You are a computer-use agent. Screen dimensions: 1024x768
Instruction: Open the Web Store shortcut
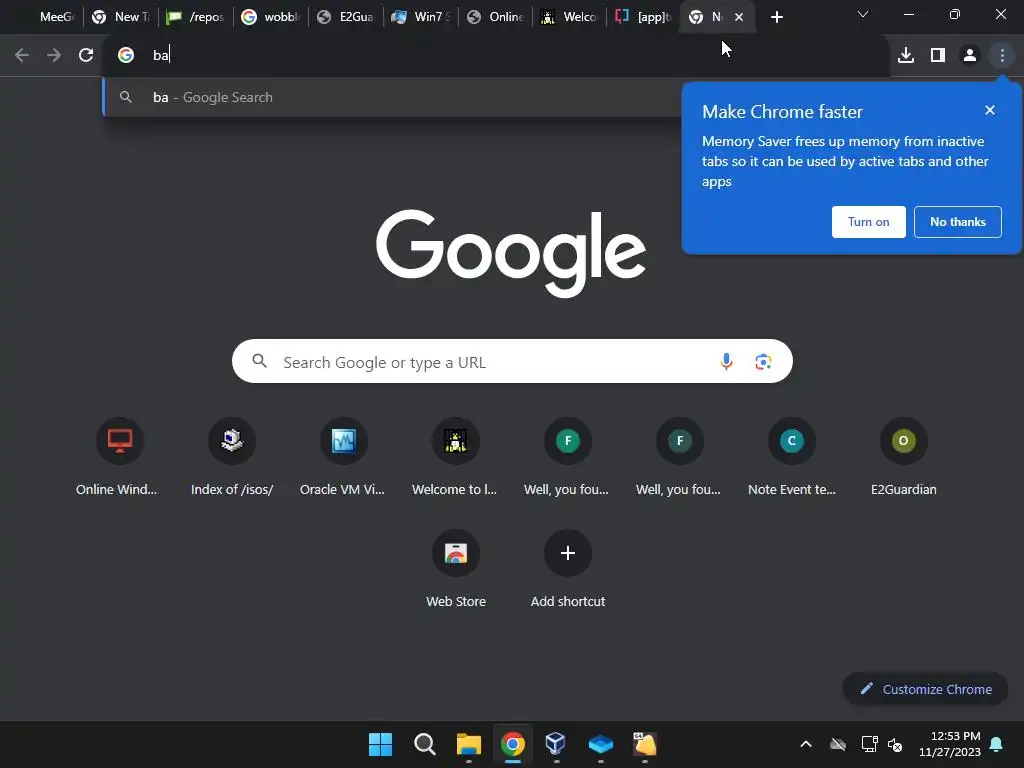(x=456, y=570)
